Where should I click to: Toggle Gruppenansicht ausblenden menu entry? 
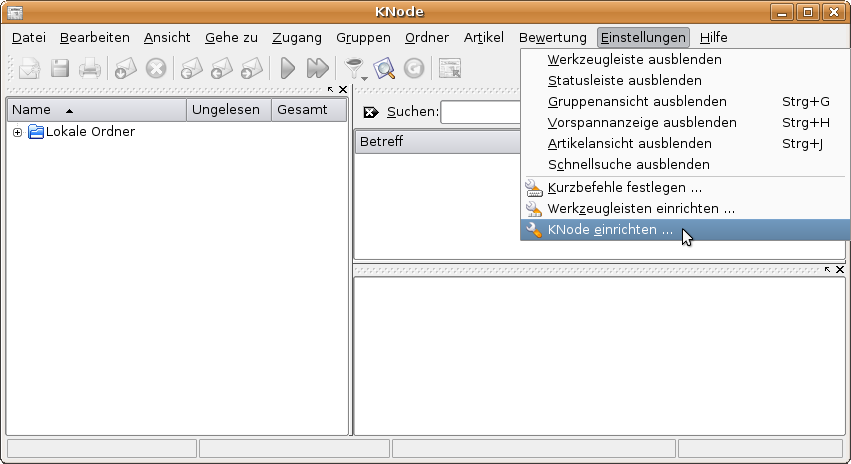[637, 101]
